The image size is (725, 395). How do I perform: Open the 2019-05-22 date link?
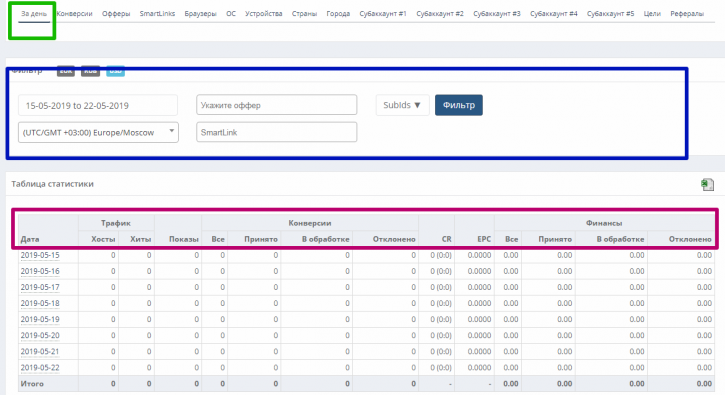(40, 368)
